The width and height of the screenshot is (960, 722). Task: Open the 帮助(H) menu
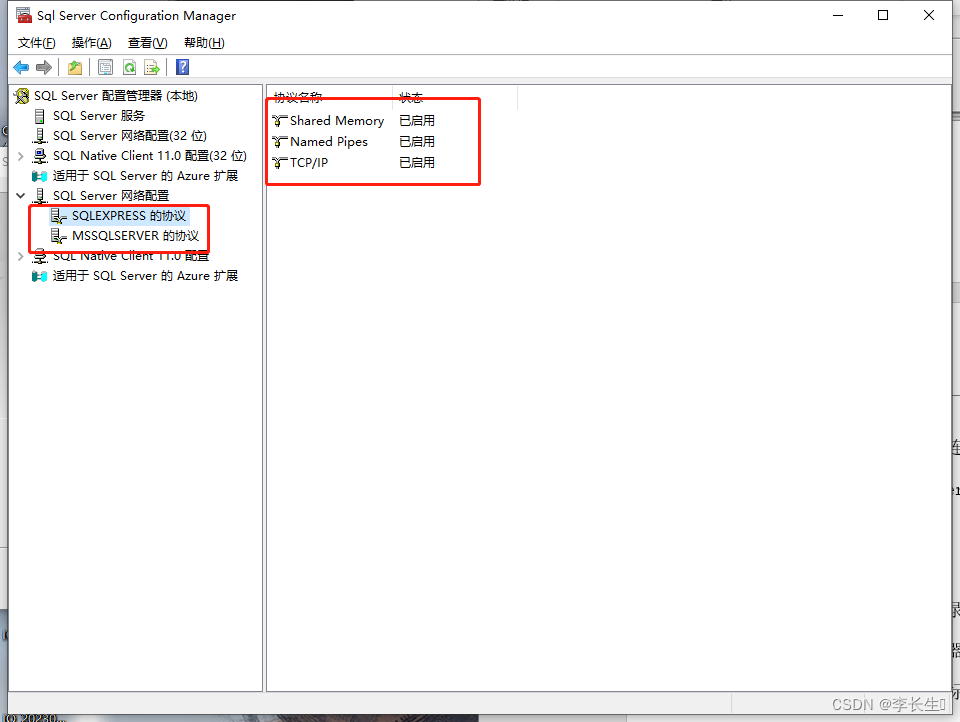point(204,43)
